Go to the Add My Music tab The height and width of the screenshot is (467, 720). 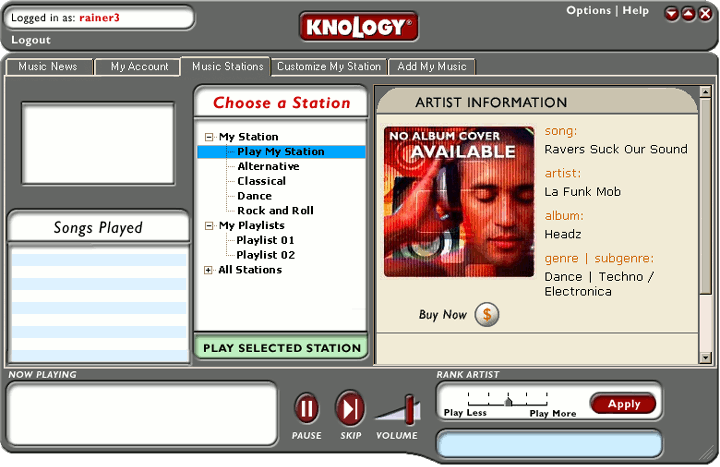point(432,67)
